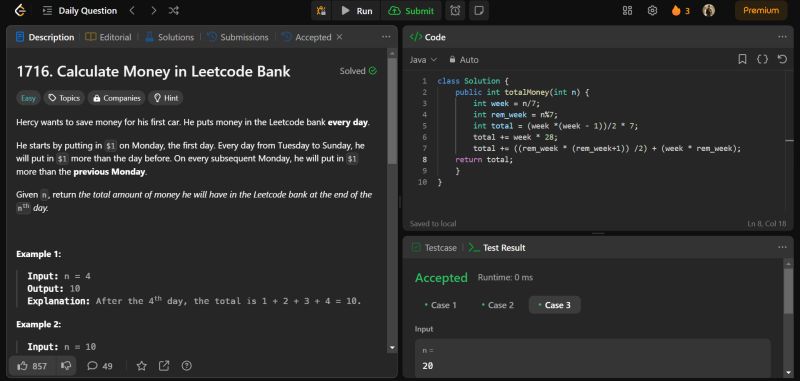Open the notes icon

479,11
